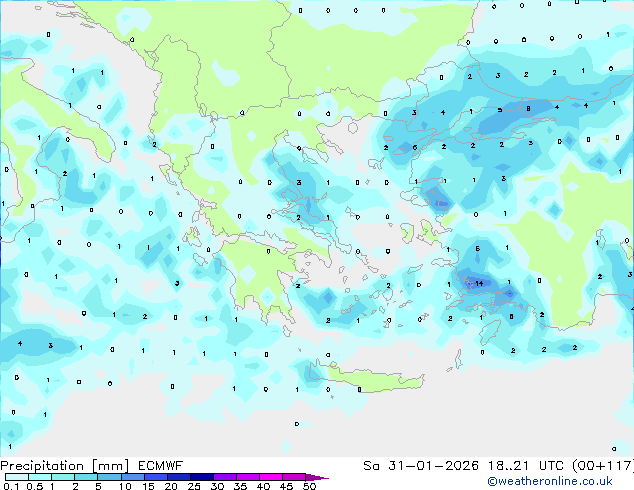Image resolution: width=634 pixels, height=490 pixels.
Task: Select purple swatch between 30 and 35
Action: pos(225,477)
